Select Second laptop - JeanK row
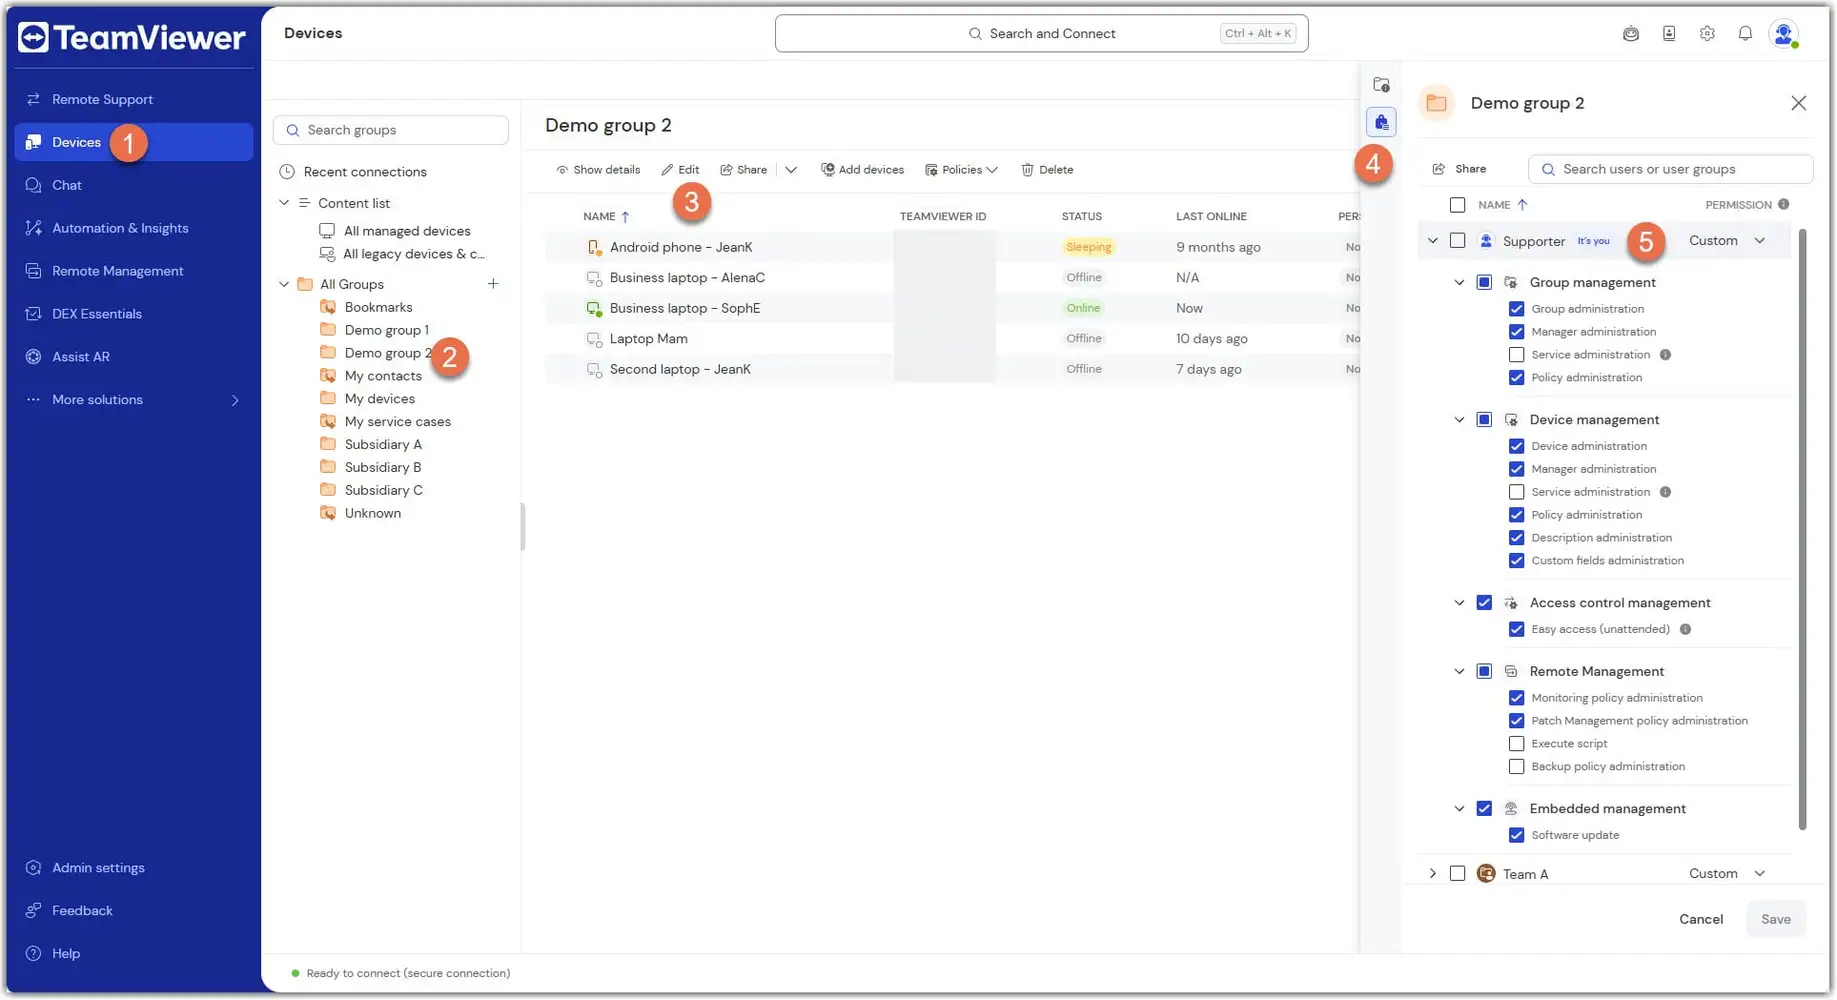Image resolution: width=1837 pixels, height=1000 pixels. click(x=951, y=369)
